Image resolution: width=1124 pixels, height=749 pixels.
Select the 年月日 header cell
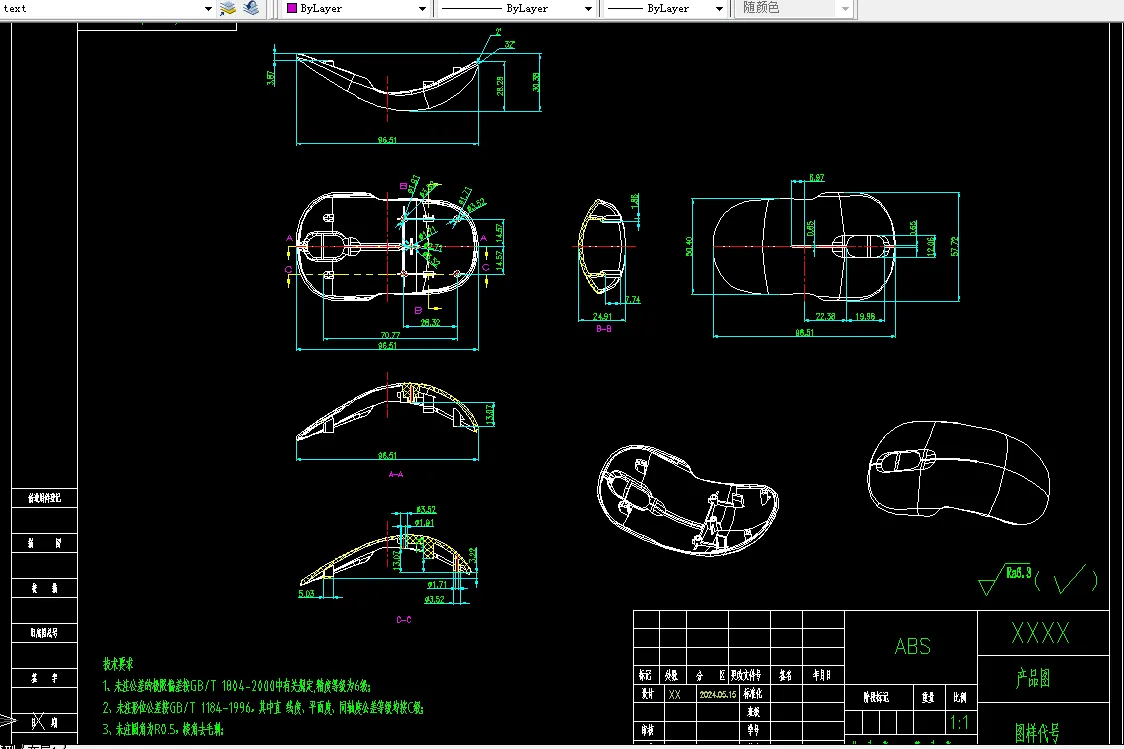[821, 675]
